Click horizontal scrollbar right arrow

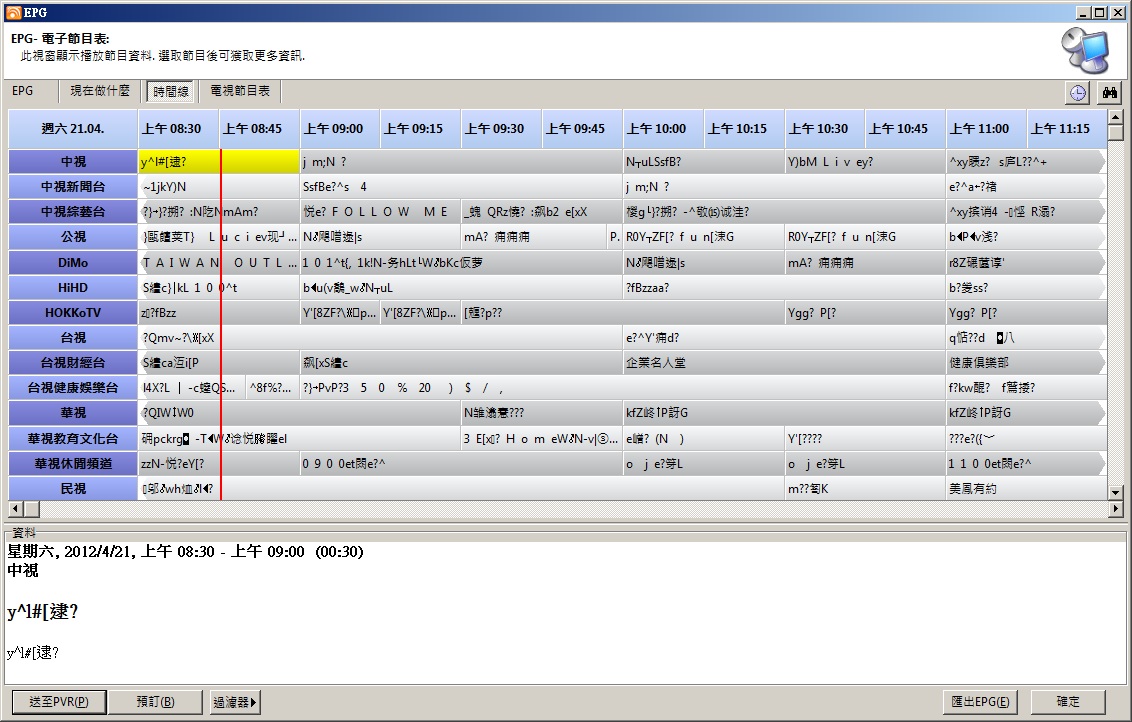click(1115, 509)
